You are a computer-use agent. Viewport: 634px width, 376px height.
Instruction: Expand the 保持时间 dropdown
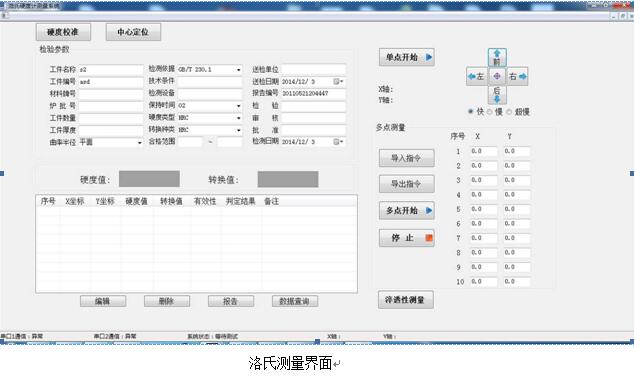[238, 106]
